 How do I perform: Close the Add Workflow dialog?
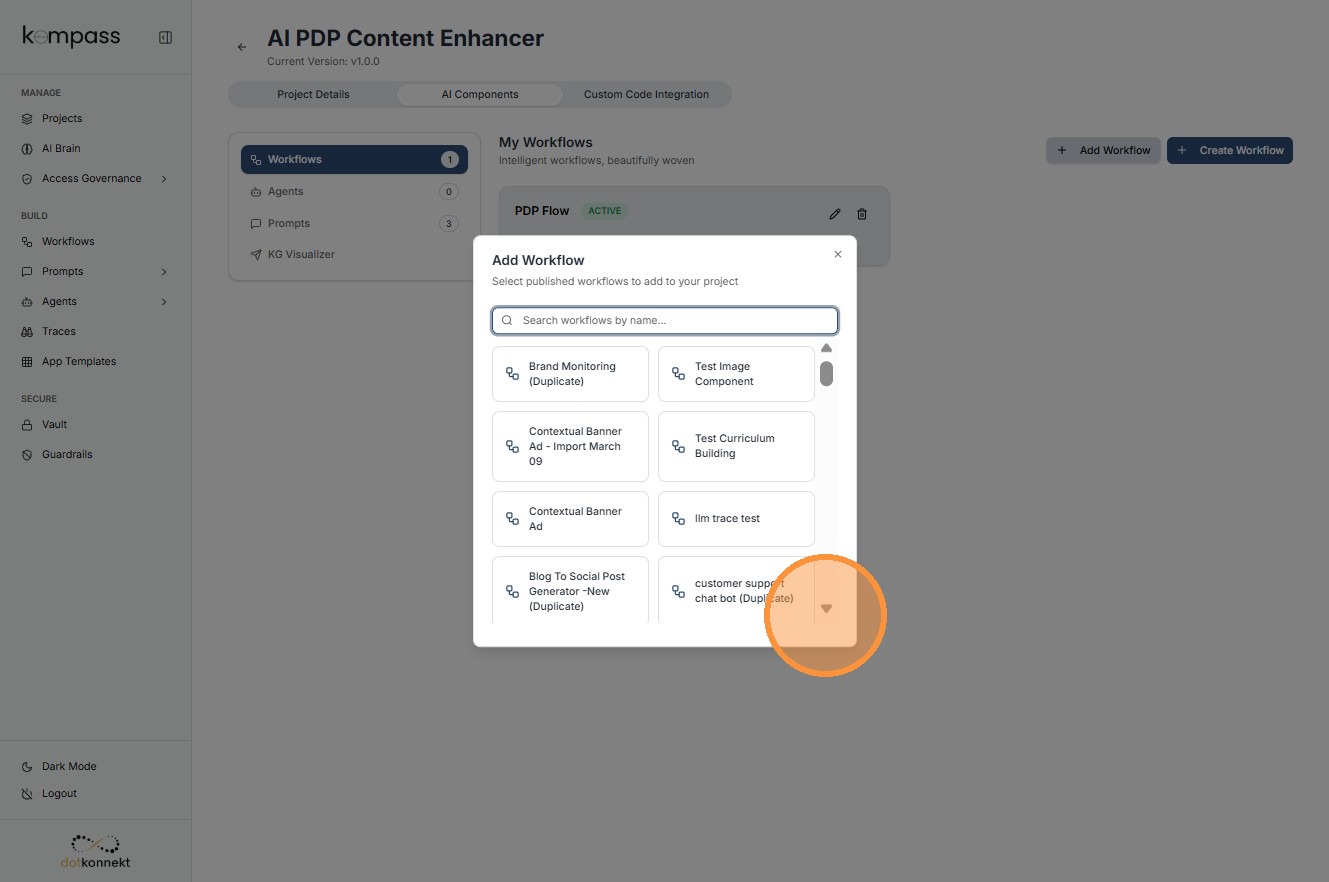838,254
